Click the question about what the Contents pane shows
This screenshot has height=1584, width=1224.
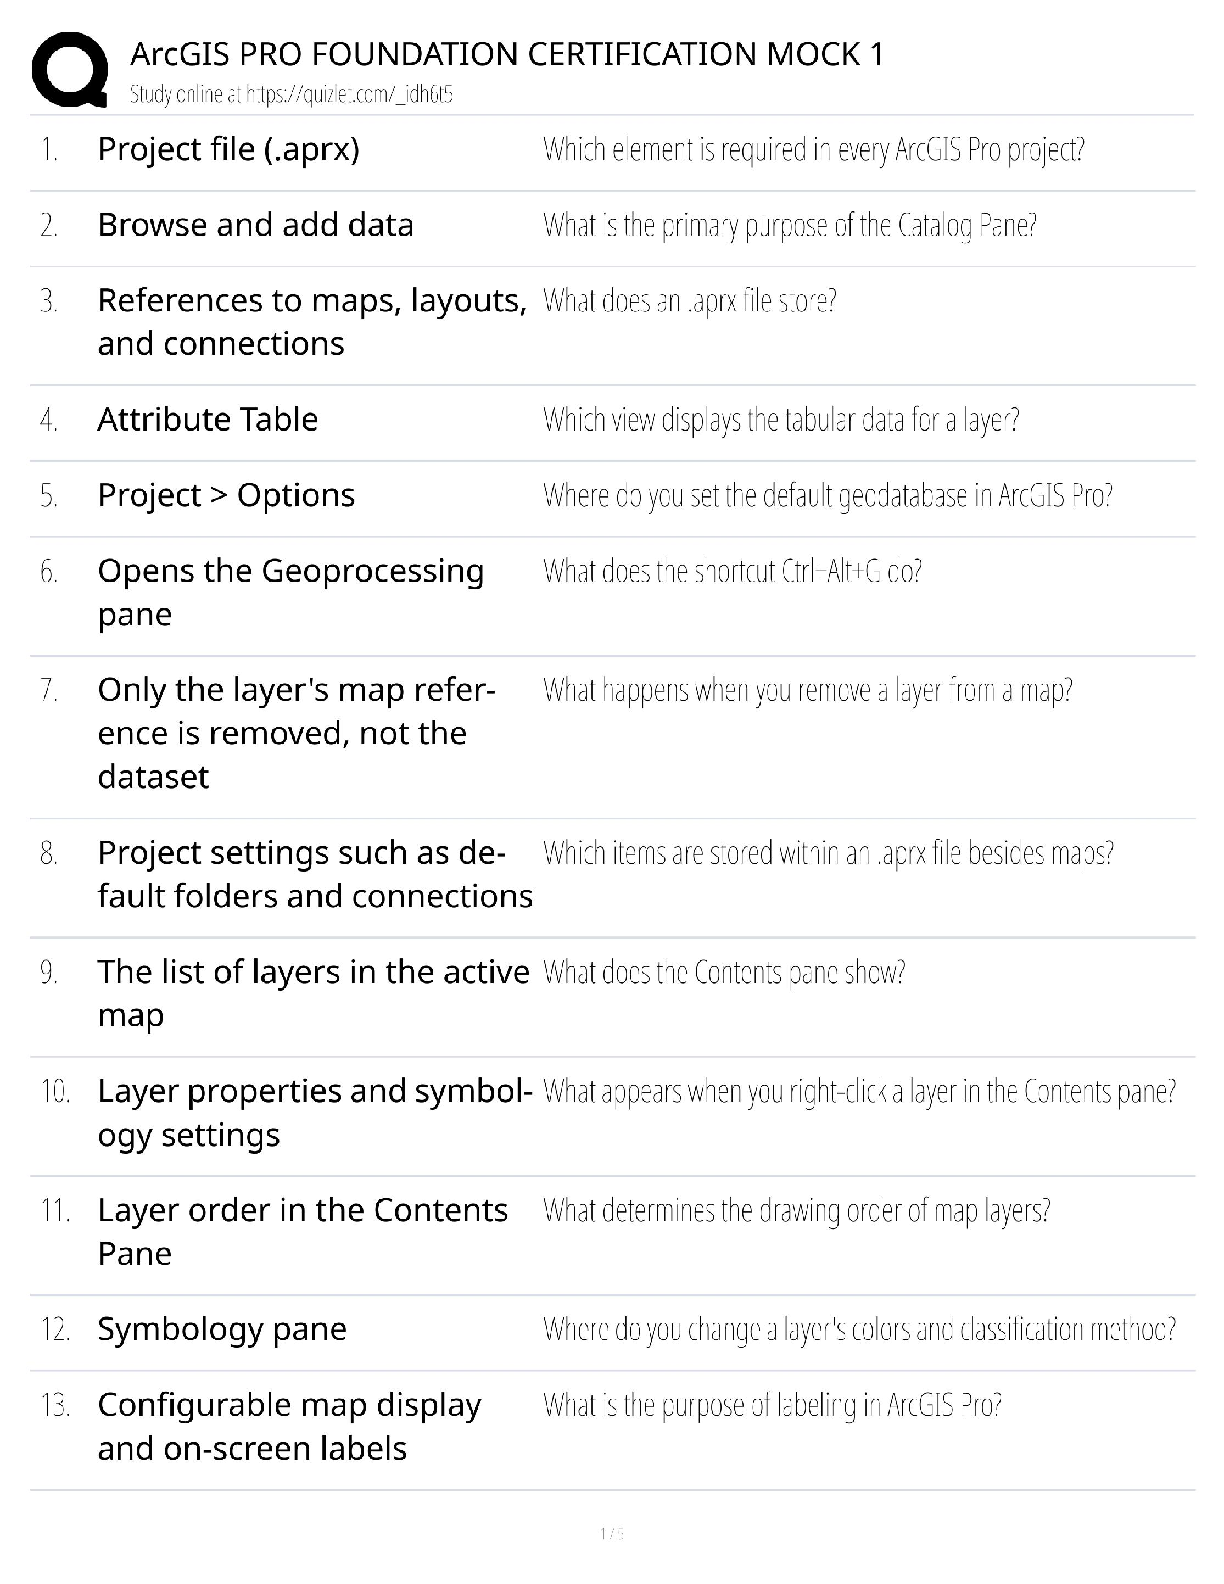click(x=724, y=972)
